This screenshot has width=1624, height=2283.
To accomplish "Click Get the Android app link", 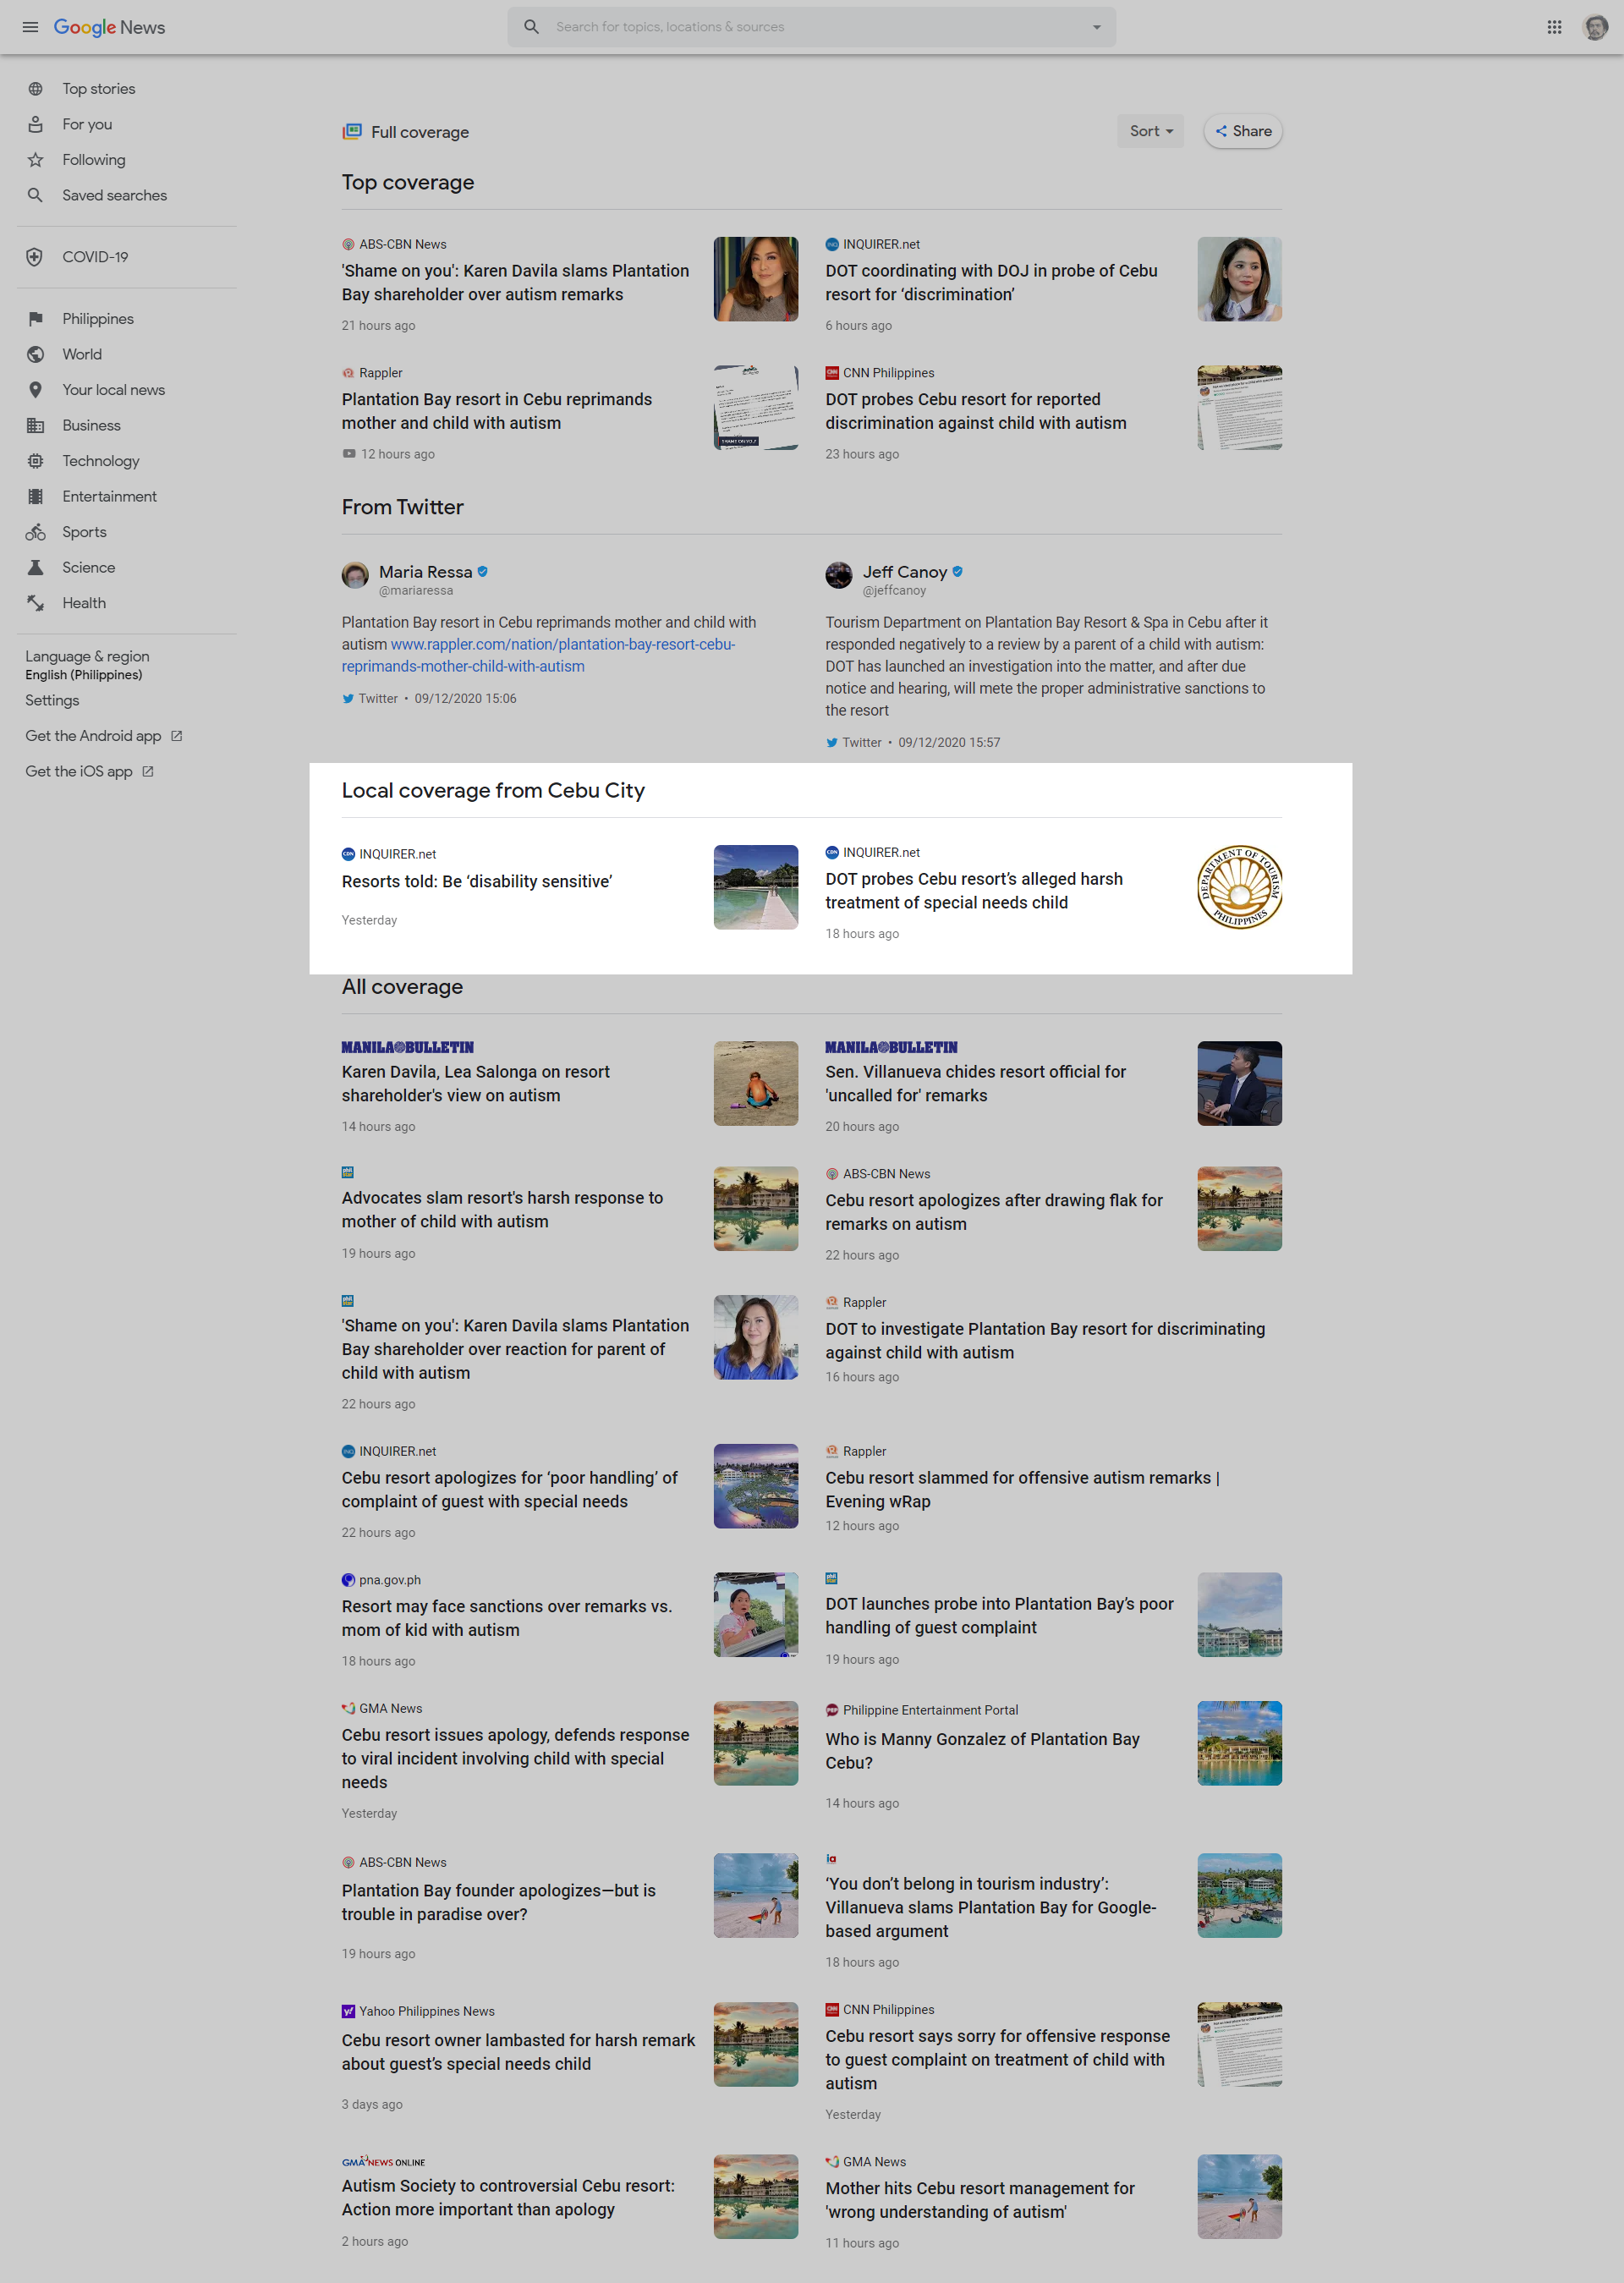I will pyautogui.click(x=98, y=737).
